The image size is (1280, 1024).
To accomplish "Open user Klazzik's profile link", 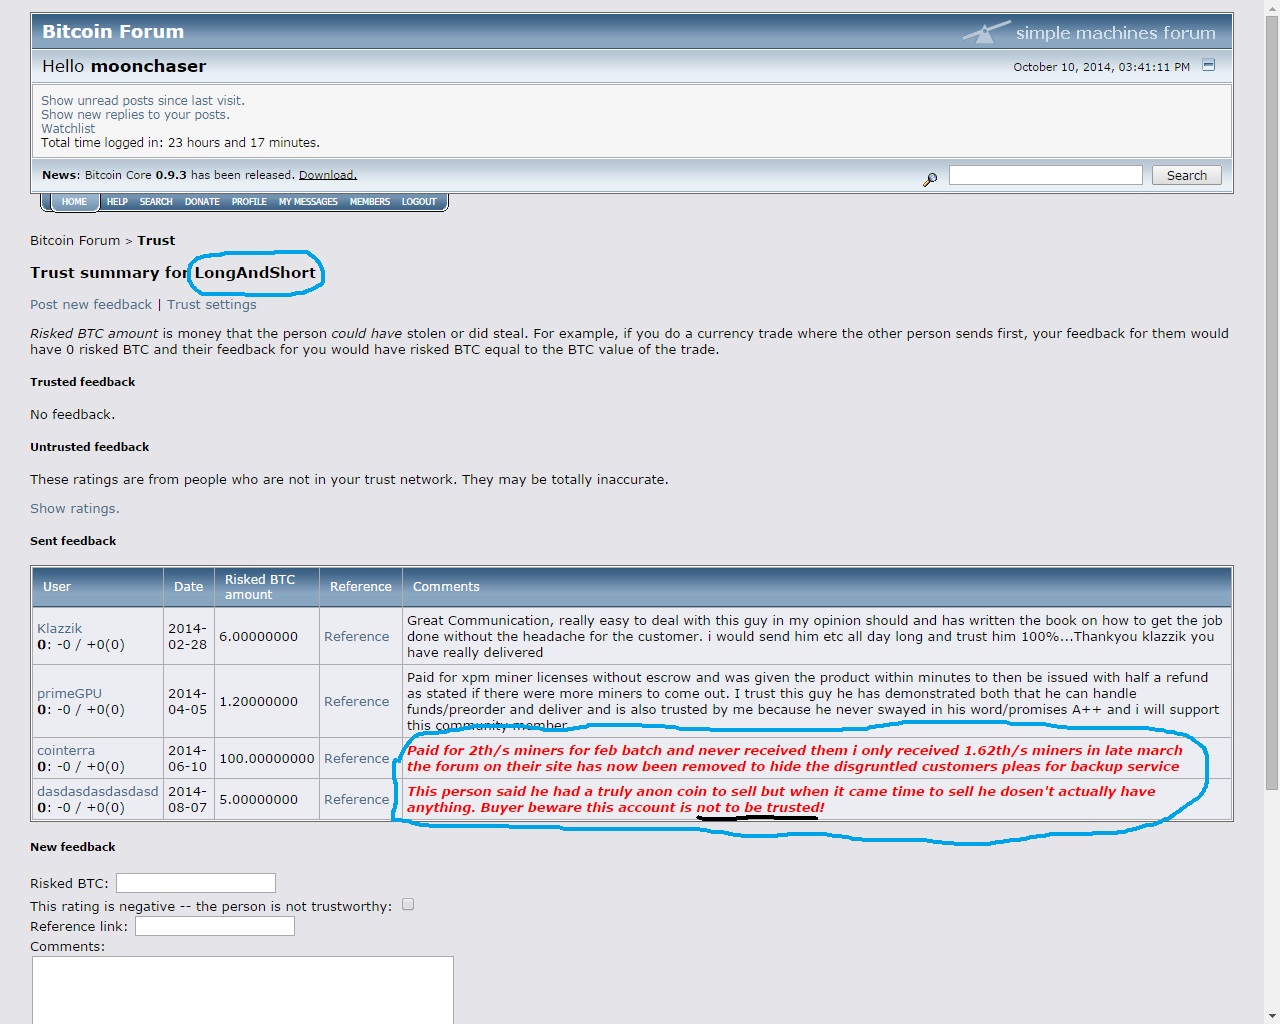I will [60, 628].
